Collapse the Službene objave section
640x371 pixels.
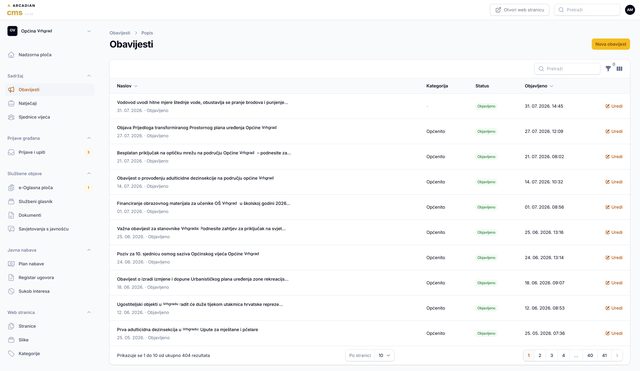coord(89,174)
